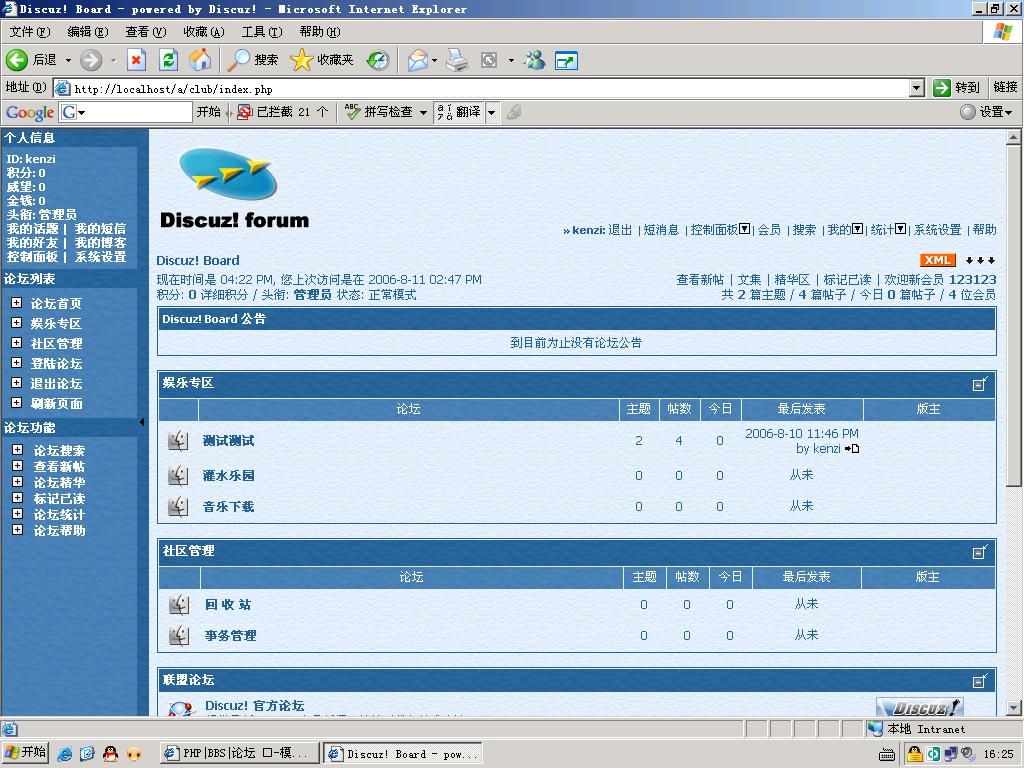Viewport: 1024px width, 768px height.
Task: Launch Internet Explorer from quick launch
Action: (x=65, y=754)
